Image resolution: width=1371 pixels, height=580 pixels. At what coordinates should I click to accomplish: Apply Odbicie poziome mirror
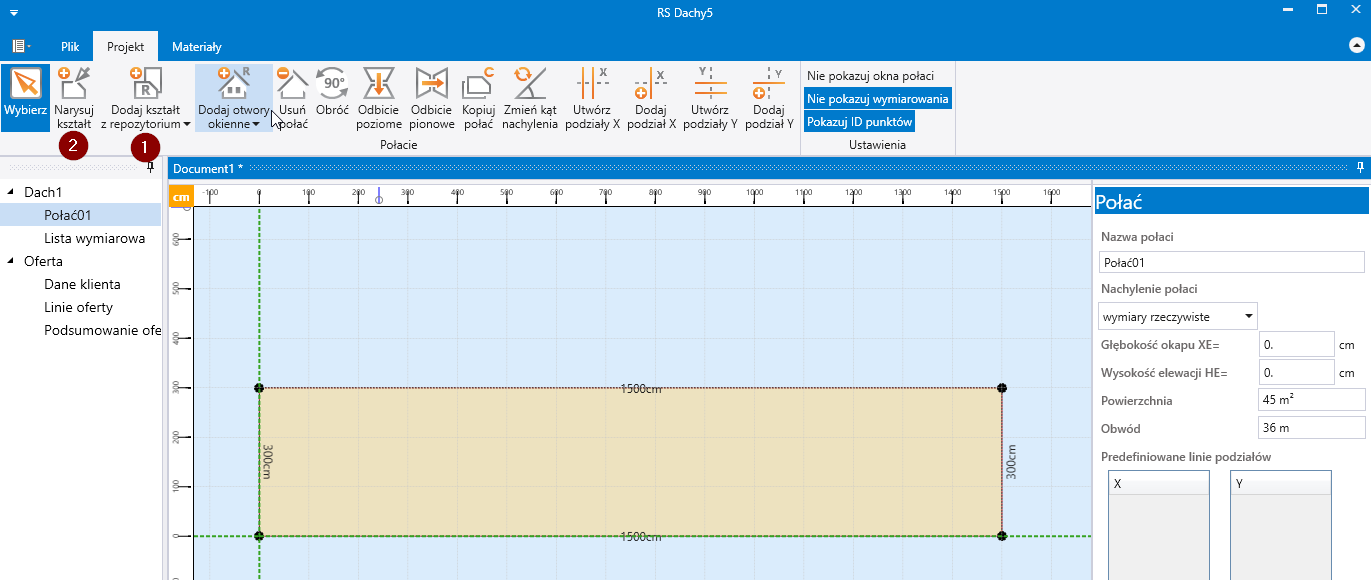pyautogui.click(x=379, y=98)
